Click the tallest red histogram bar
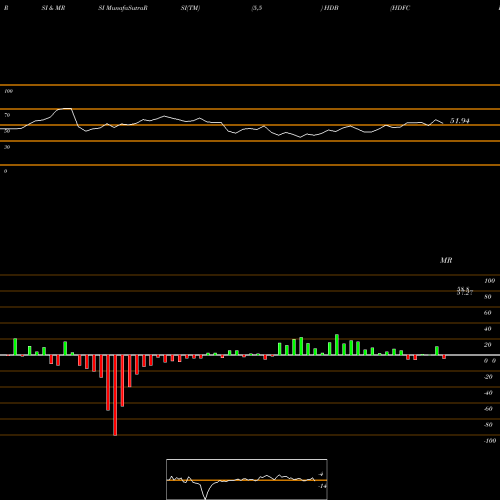 (115, 395)
